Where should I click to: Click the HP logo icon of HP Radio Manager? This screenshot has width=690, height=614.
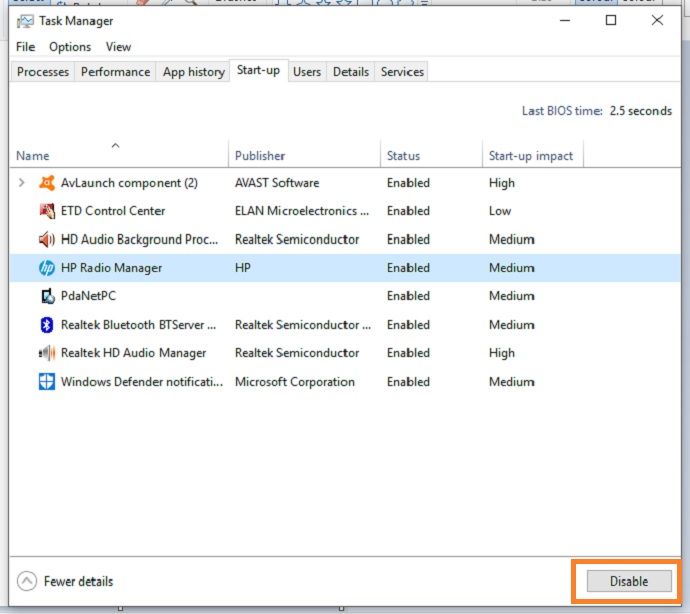[47, 268]
